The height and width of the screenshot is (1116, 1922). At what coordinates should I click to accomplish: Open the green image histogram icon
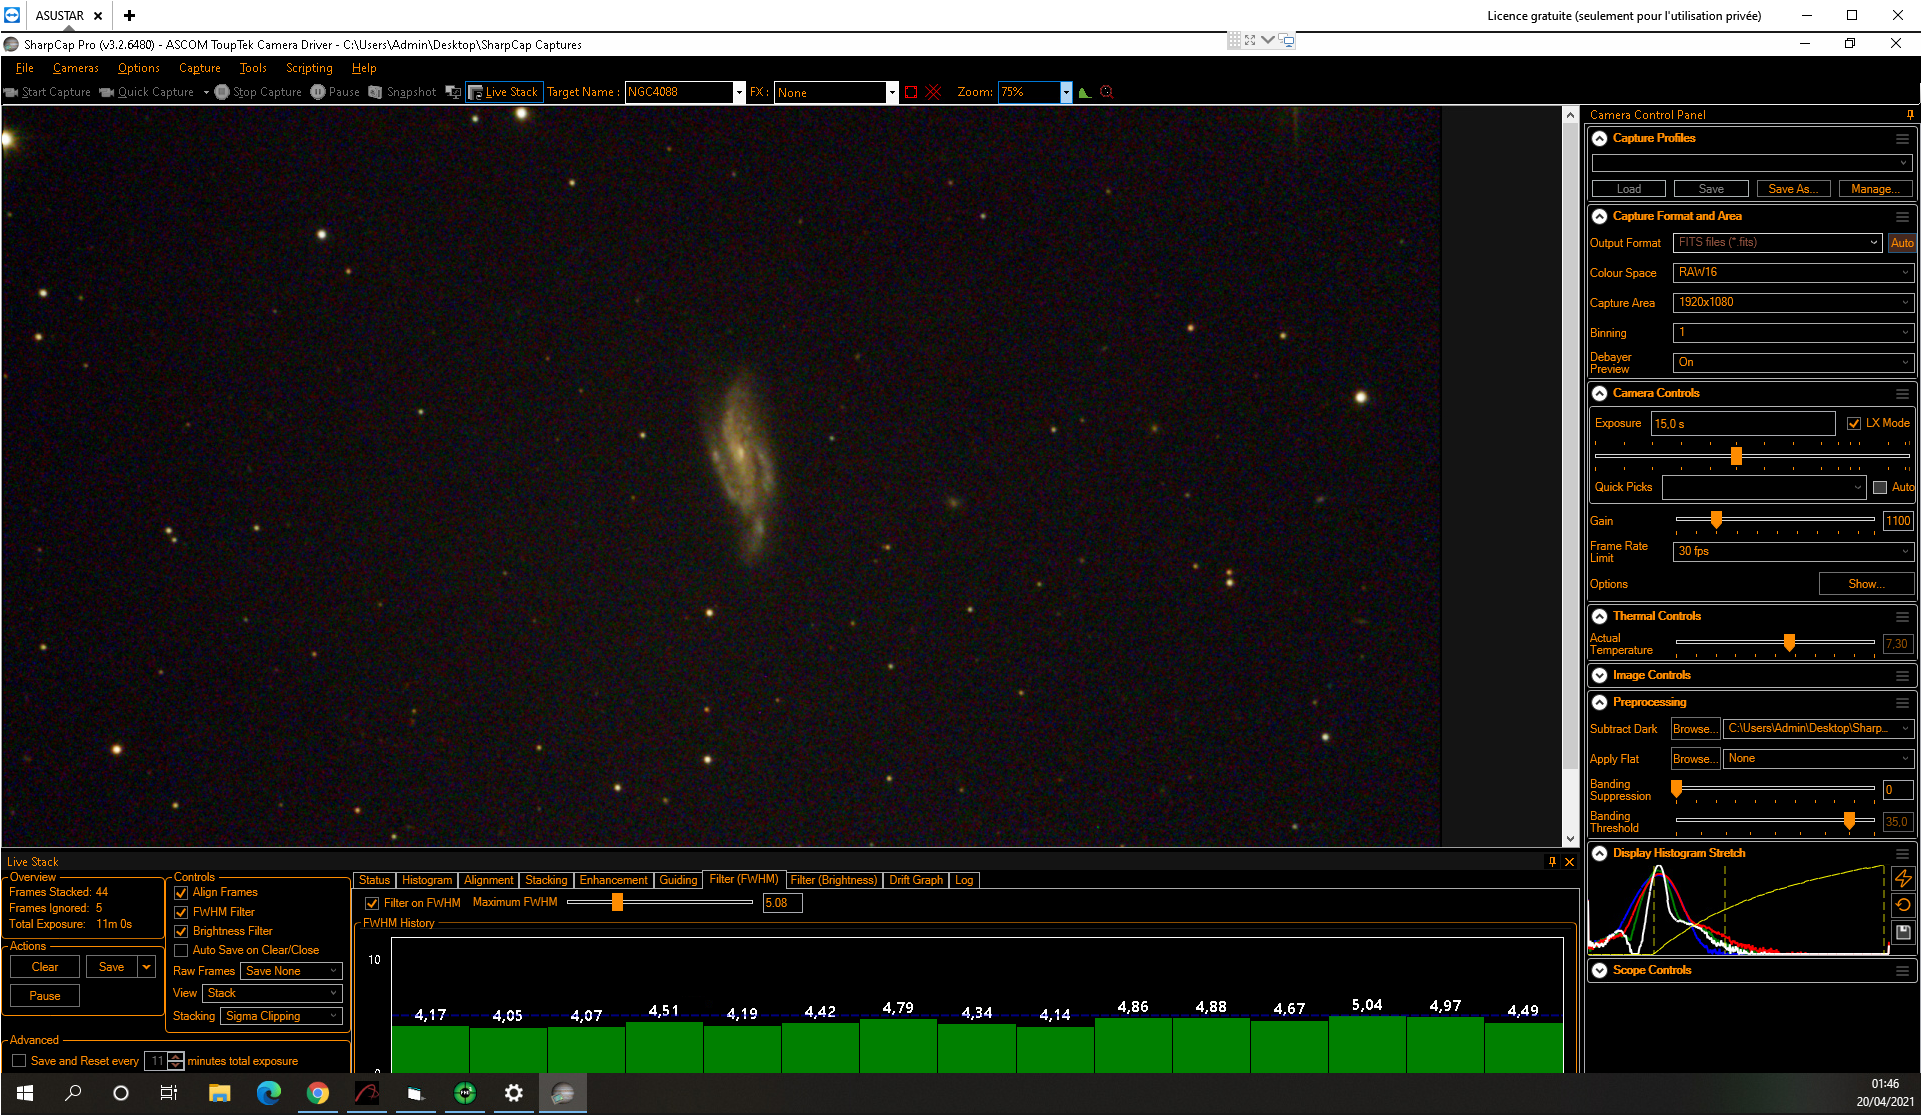tap(1085, 92)
